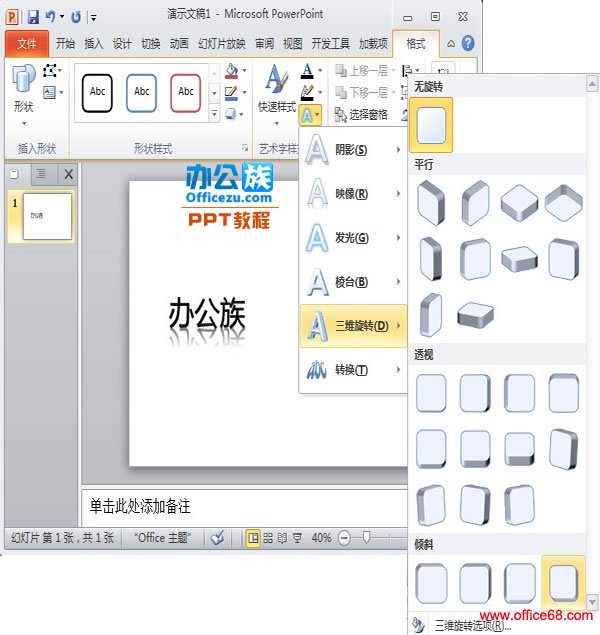Switch to Normal view in status bar

[253, 538]
